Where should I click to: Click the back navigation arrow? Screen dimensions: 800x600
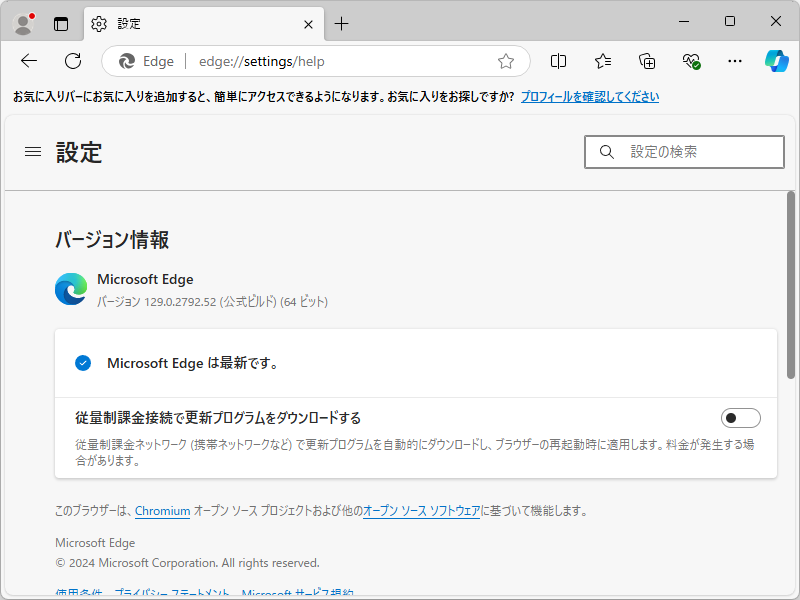28,61
